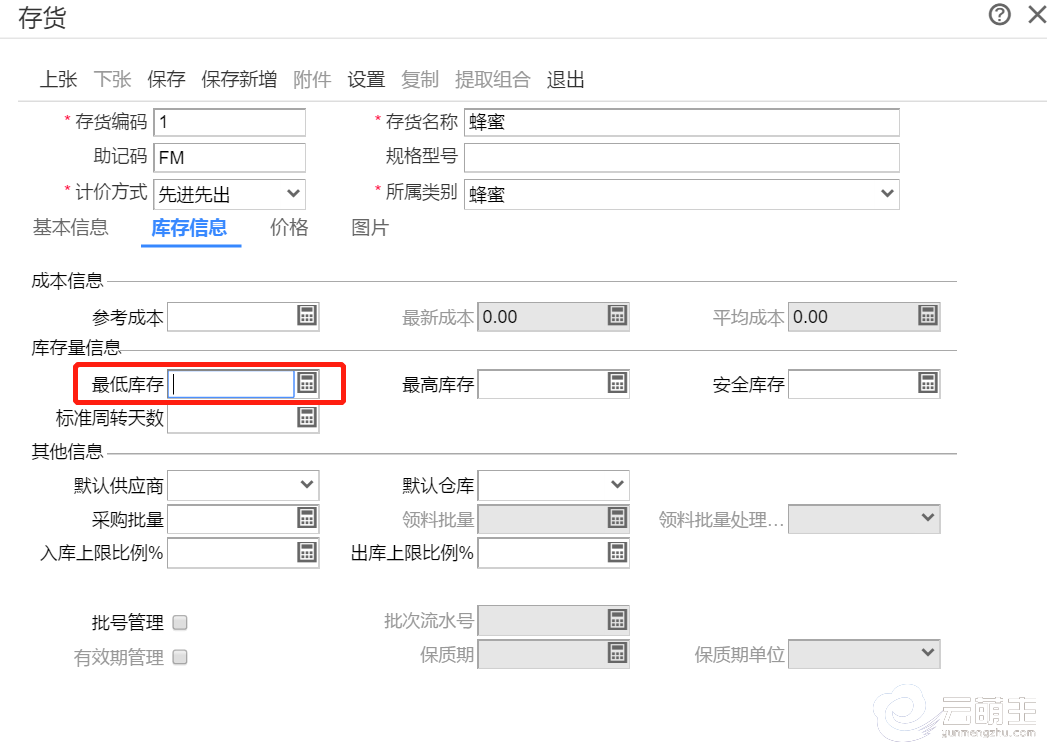Open calculator icon for 最高库存
The height and width of the screenshot is (748, 1047).
point(617,383)
